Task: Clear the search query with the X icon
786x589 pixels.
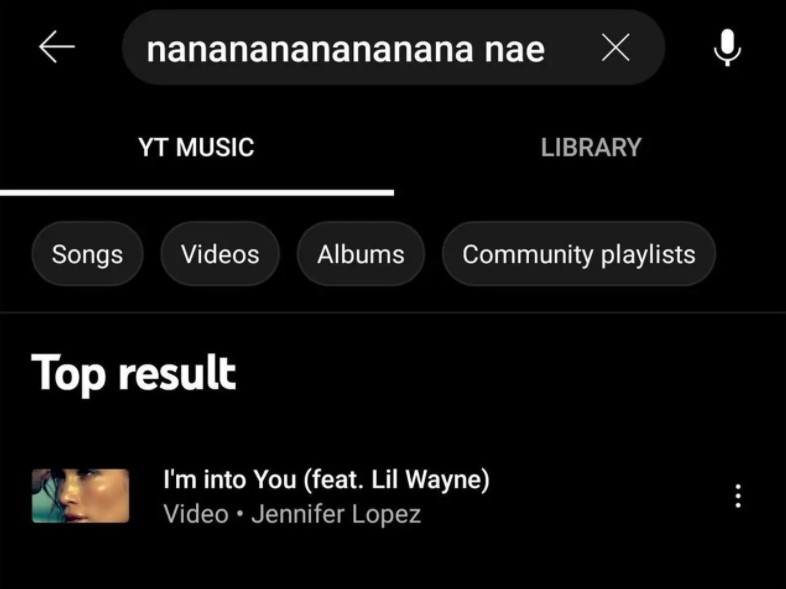Action: pos(616,48)
